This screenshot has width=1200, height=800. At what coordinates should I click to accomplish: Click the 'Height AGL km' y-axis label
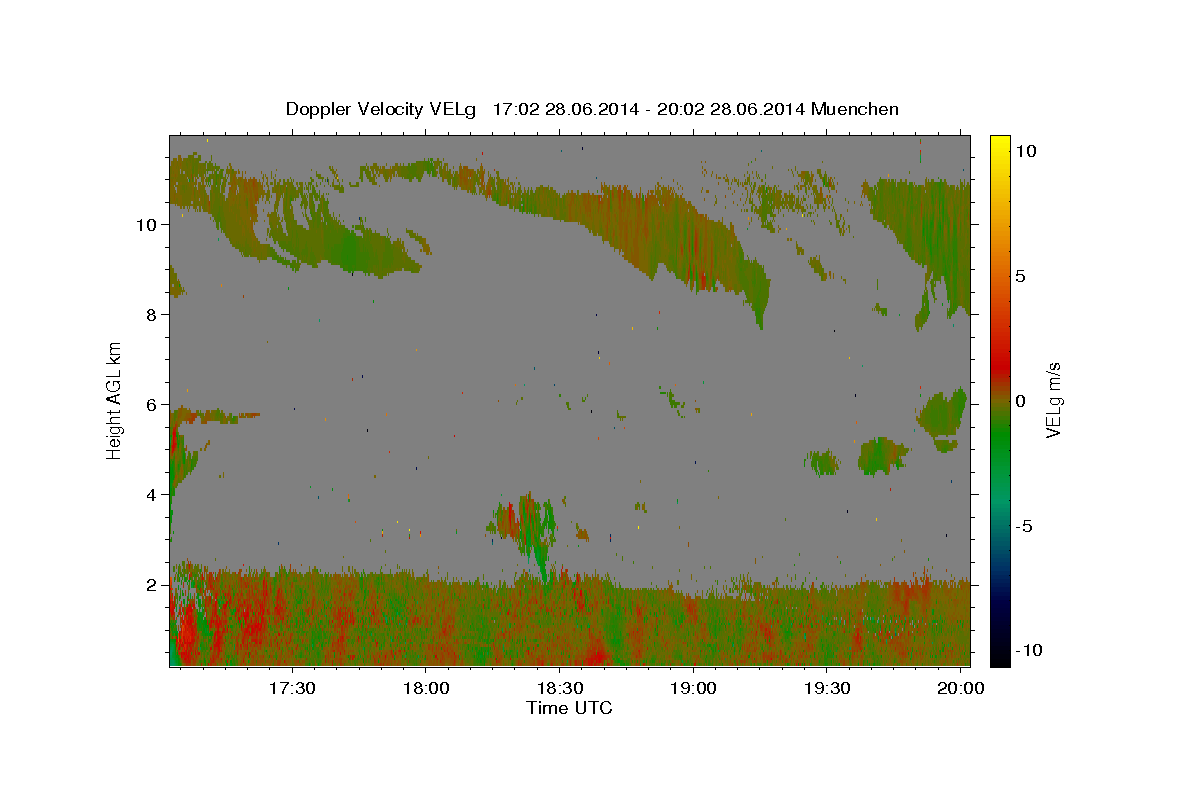[115, 400]
